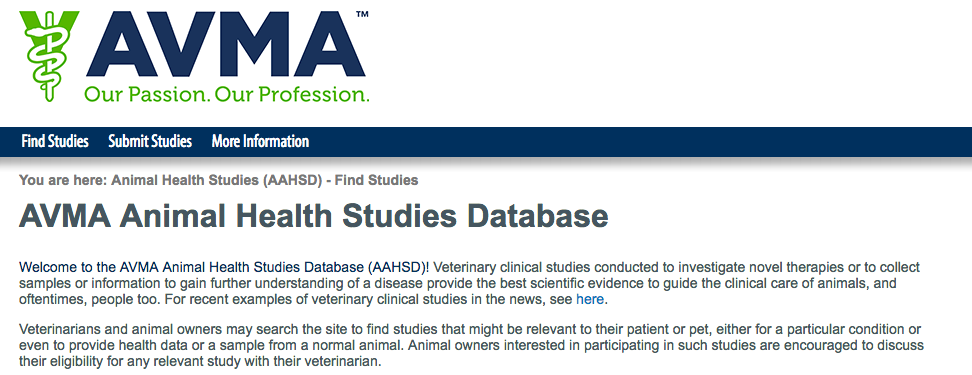
Task: Click the "AVMA Animal Health Studies Database" heading
Action: [x=314, y=216]
